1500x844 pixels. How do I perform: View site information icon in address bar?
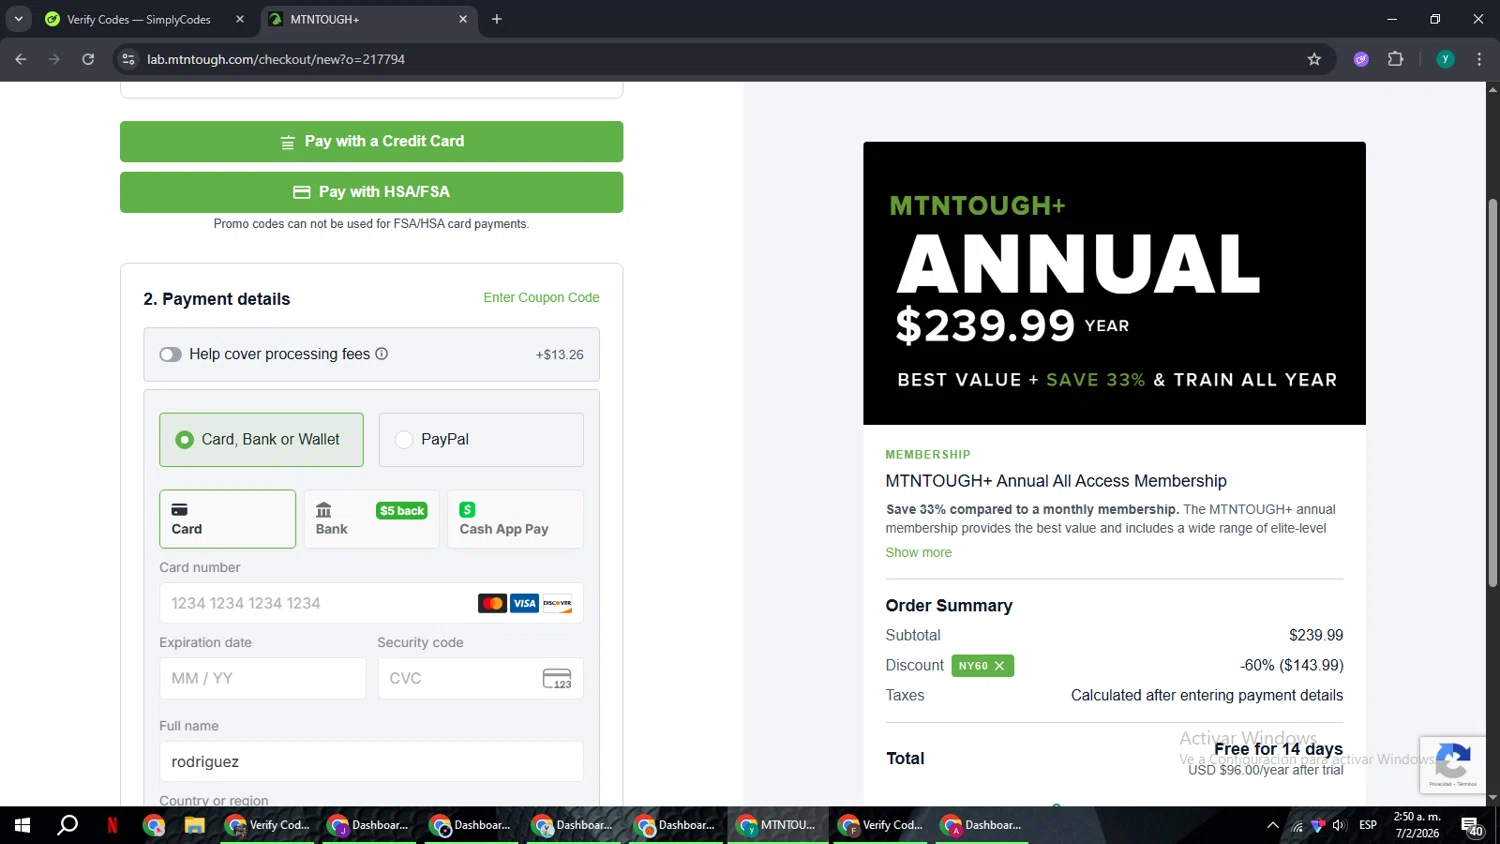[x=128, y=59]
